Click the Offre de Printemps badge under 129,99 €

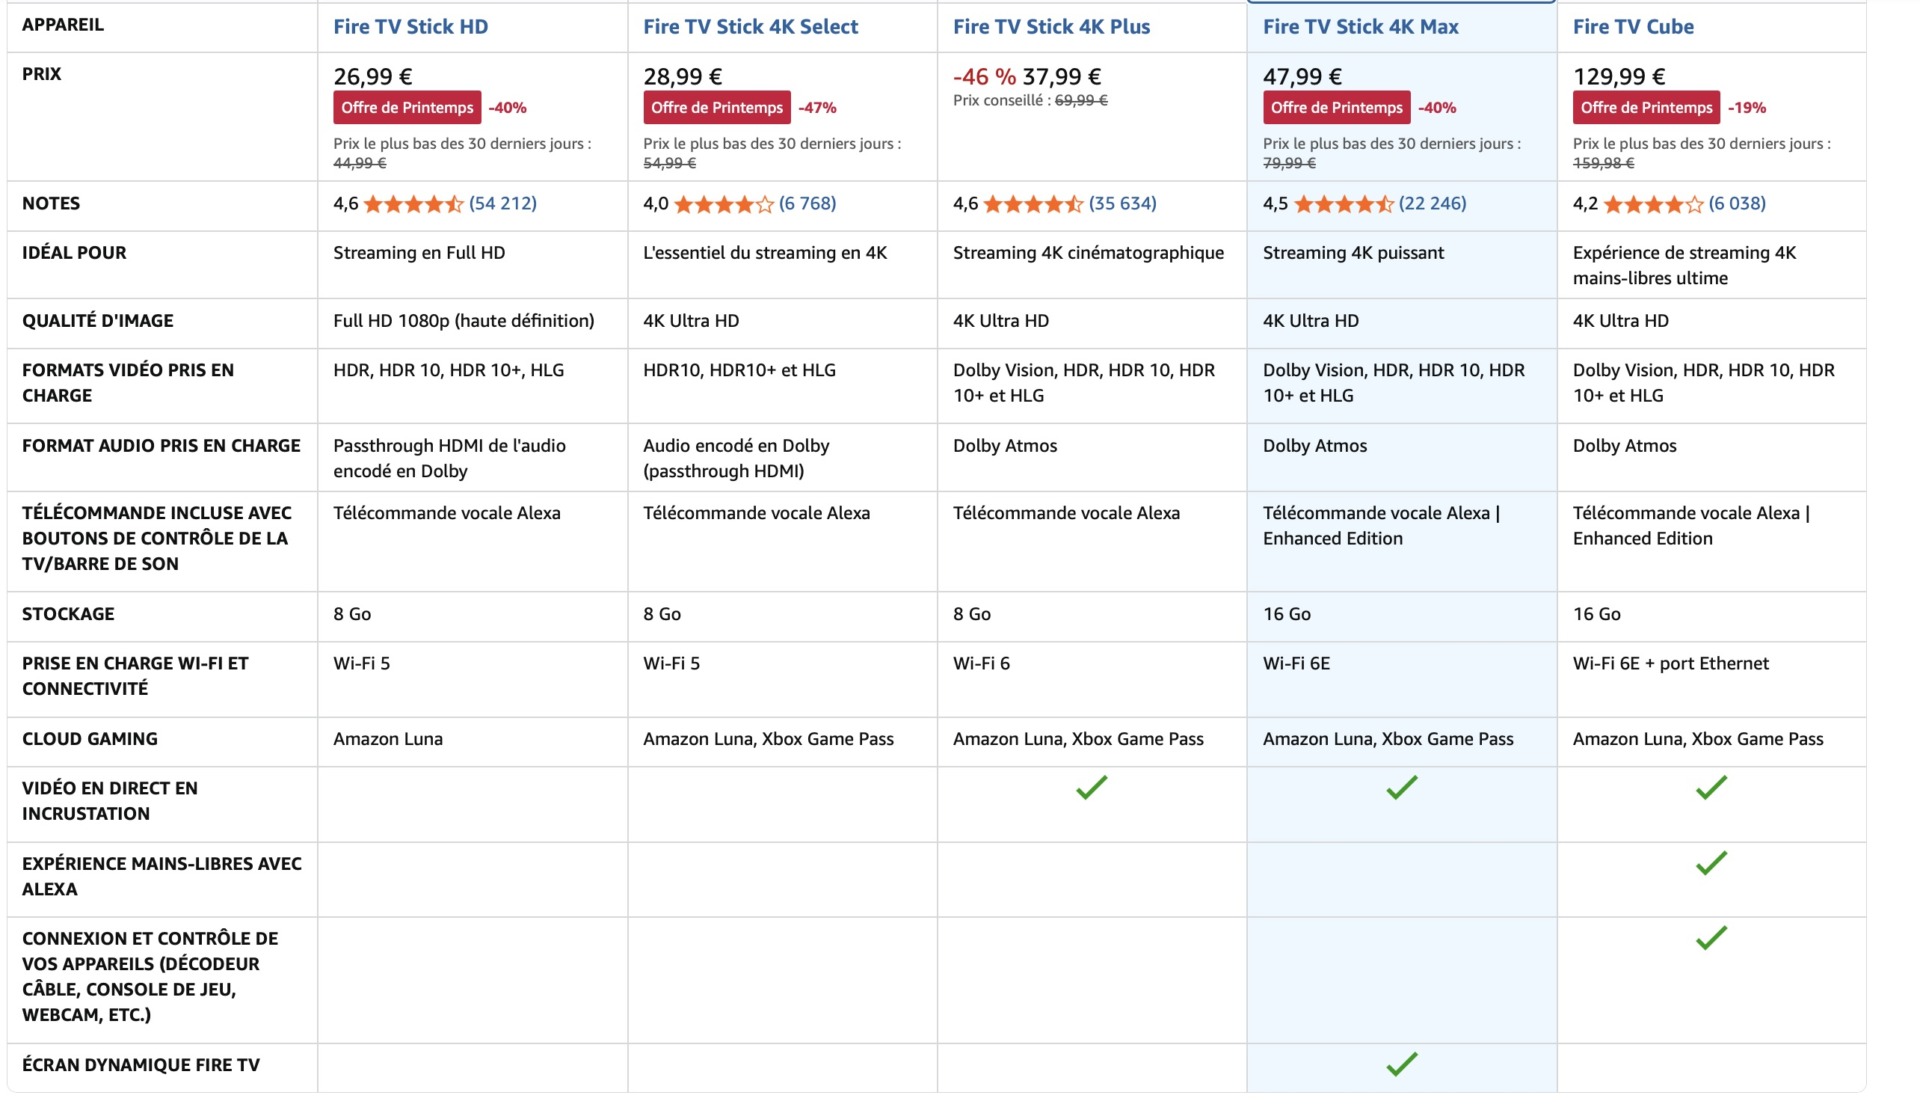[1647, 108]
